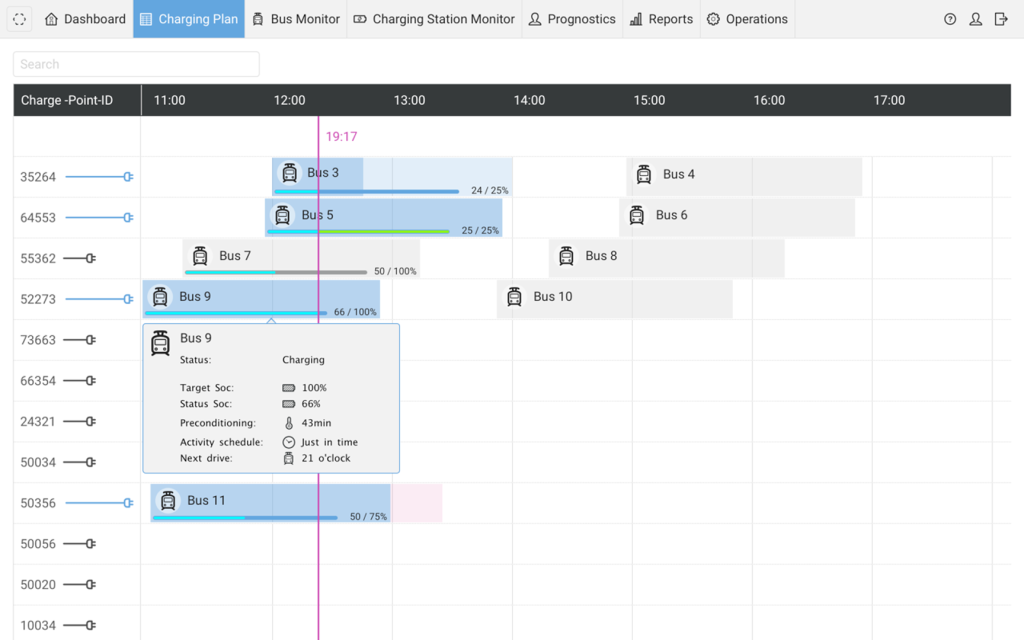The height and width of the screenshot is (640, 1024).
Task: Click the Bus 6 icon in timeline
Action: pos(637,215)
